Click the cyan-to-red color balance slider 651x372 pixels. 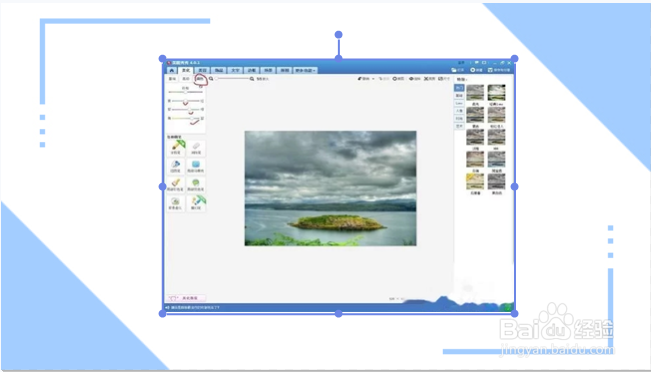click(x=185, y=101)
